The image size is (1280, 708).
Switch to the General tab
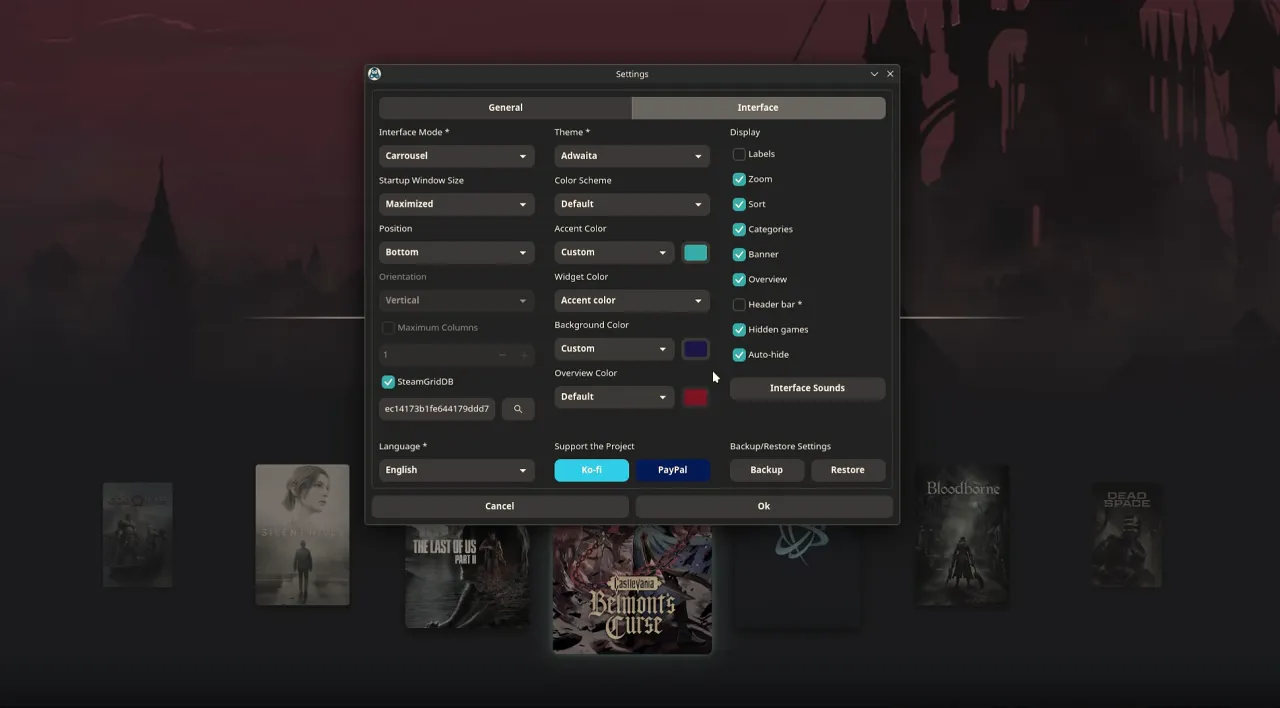point(505,107)
